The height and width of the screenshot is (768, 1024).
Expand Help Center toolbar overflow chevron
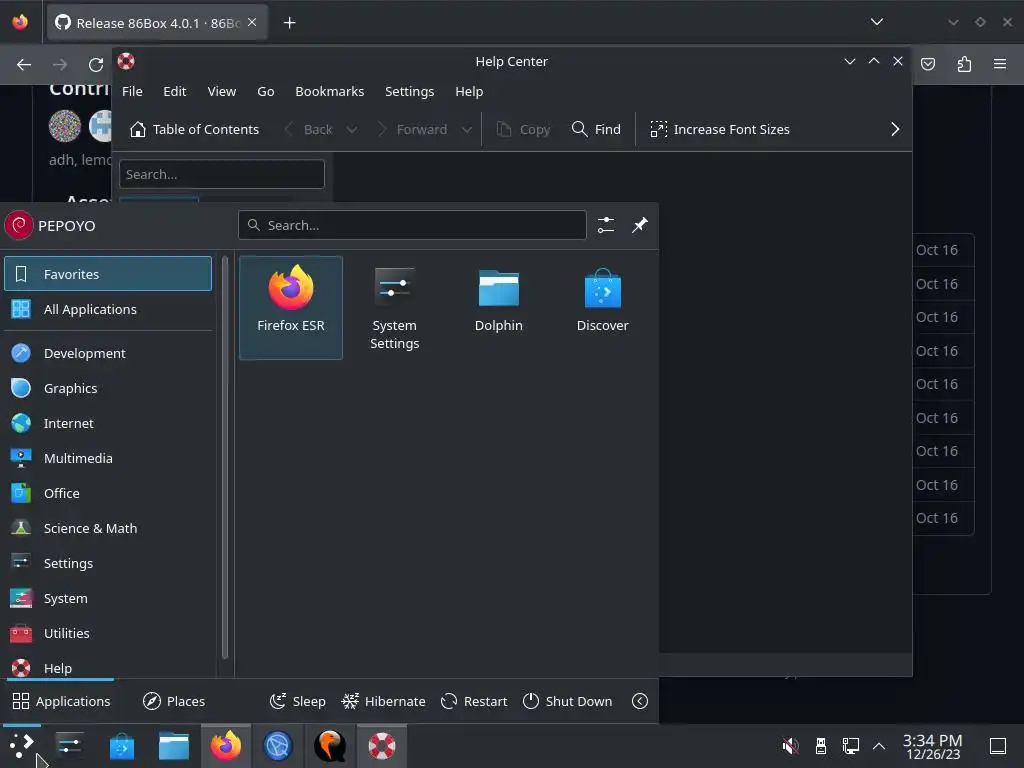895,129
